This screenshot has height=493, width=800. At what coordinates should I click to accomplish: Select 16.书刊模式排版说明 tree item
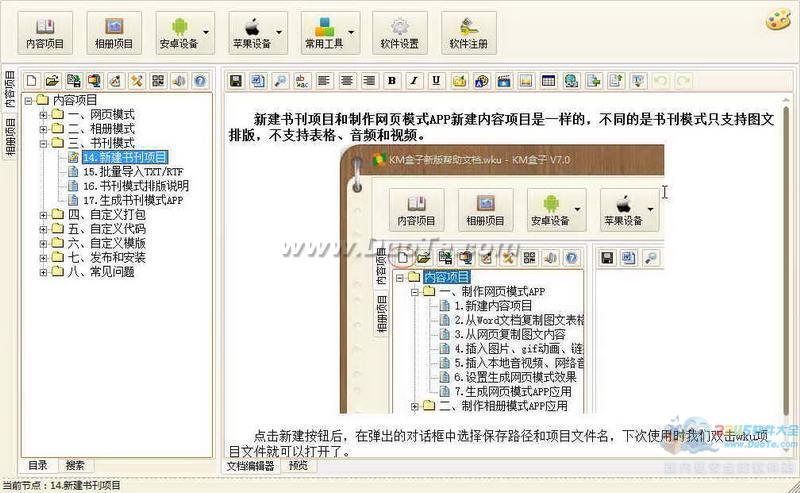[136, 186]
